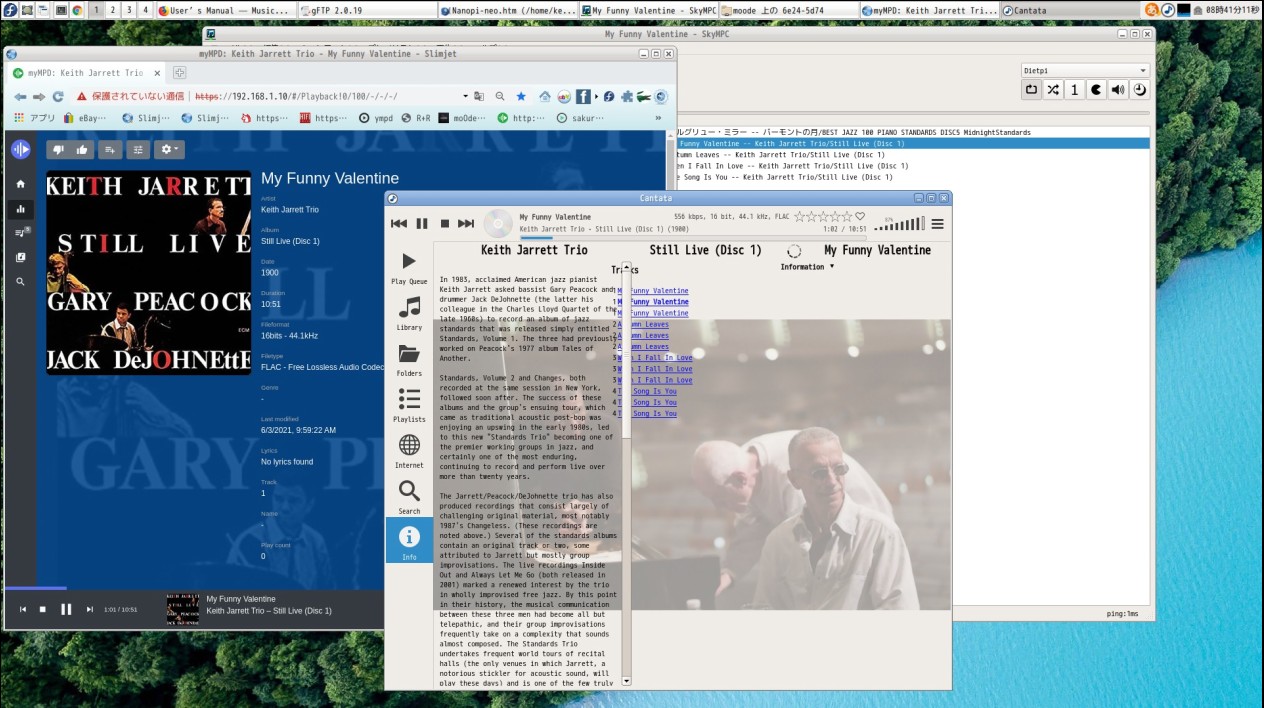Toggle repeat mode in SkyMPC

pos(1031,90)
